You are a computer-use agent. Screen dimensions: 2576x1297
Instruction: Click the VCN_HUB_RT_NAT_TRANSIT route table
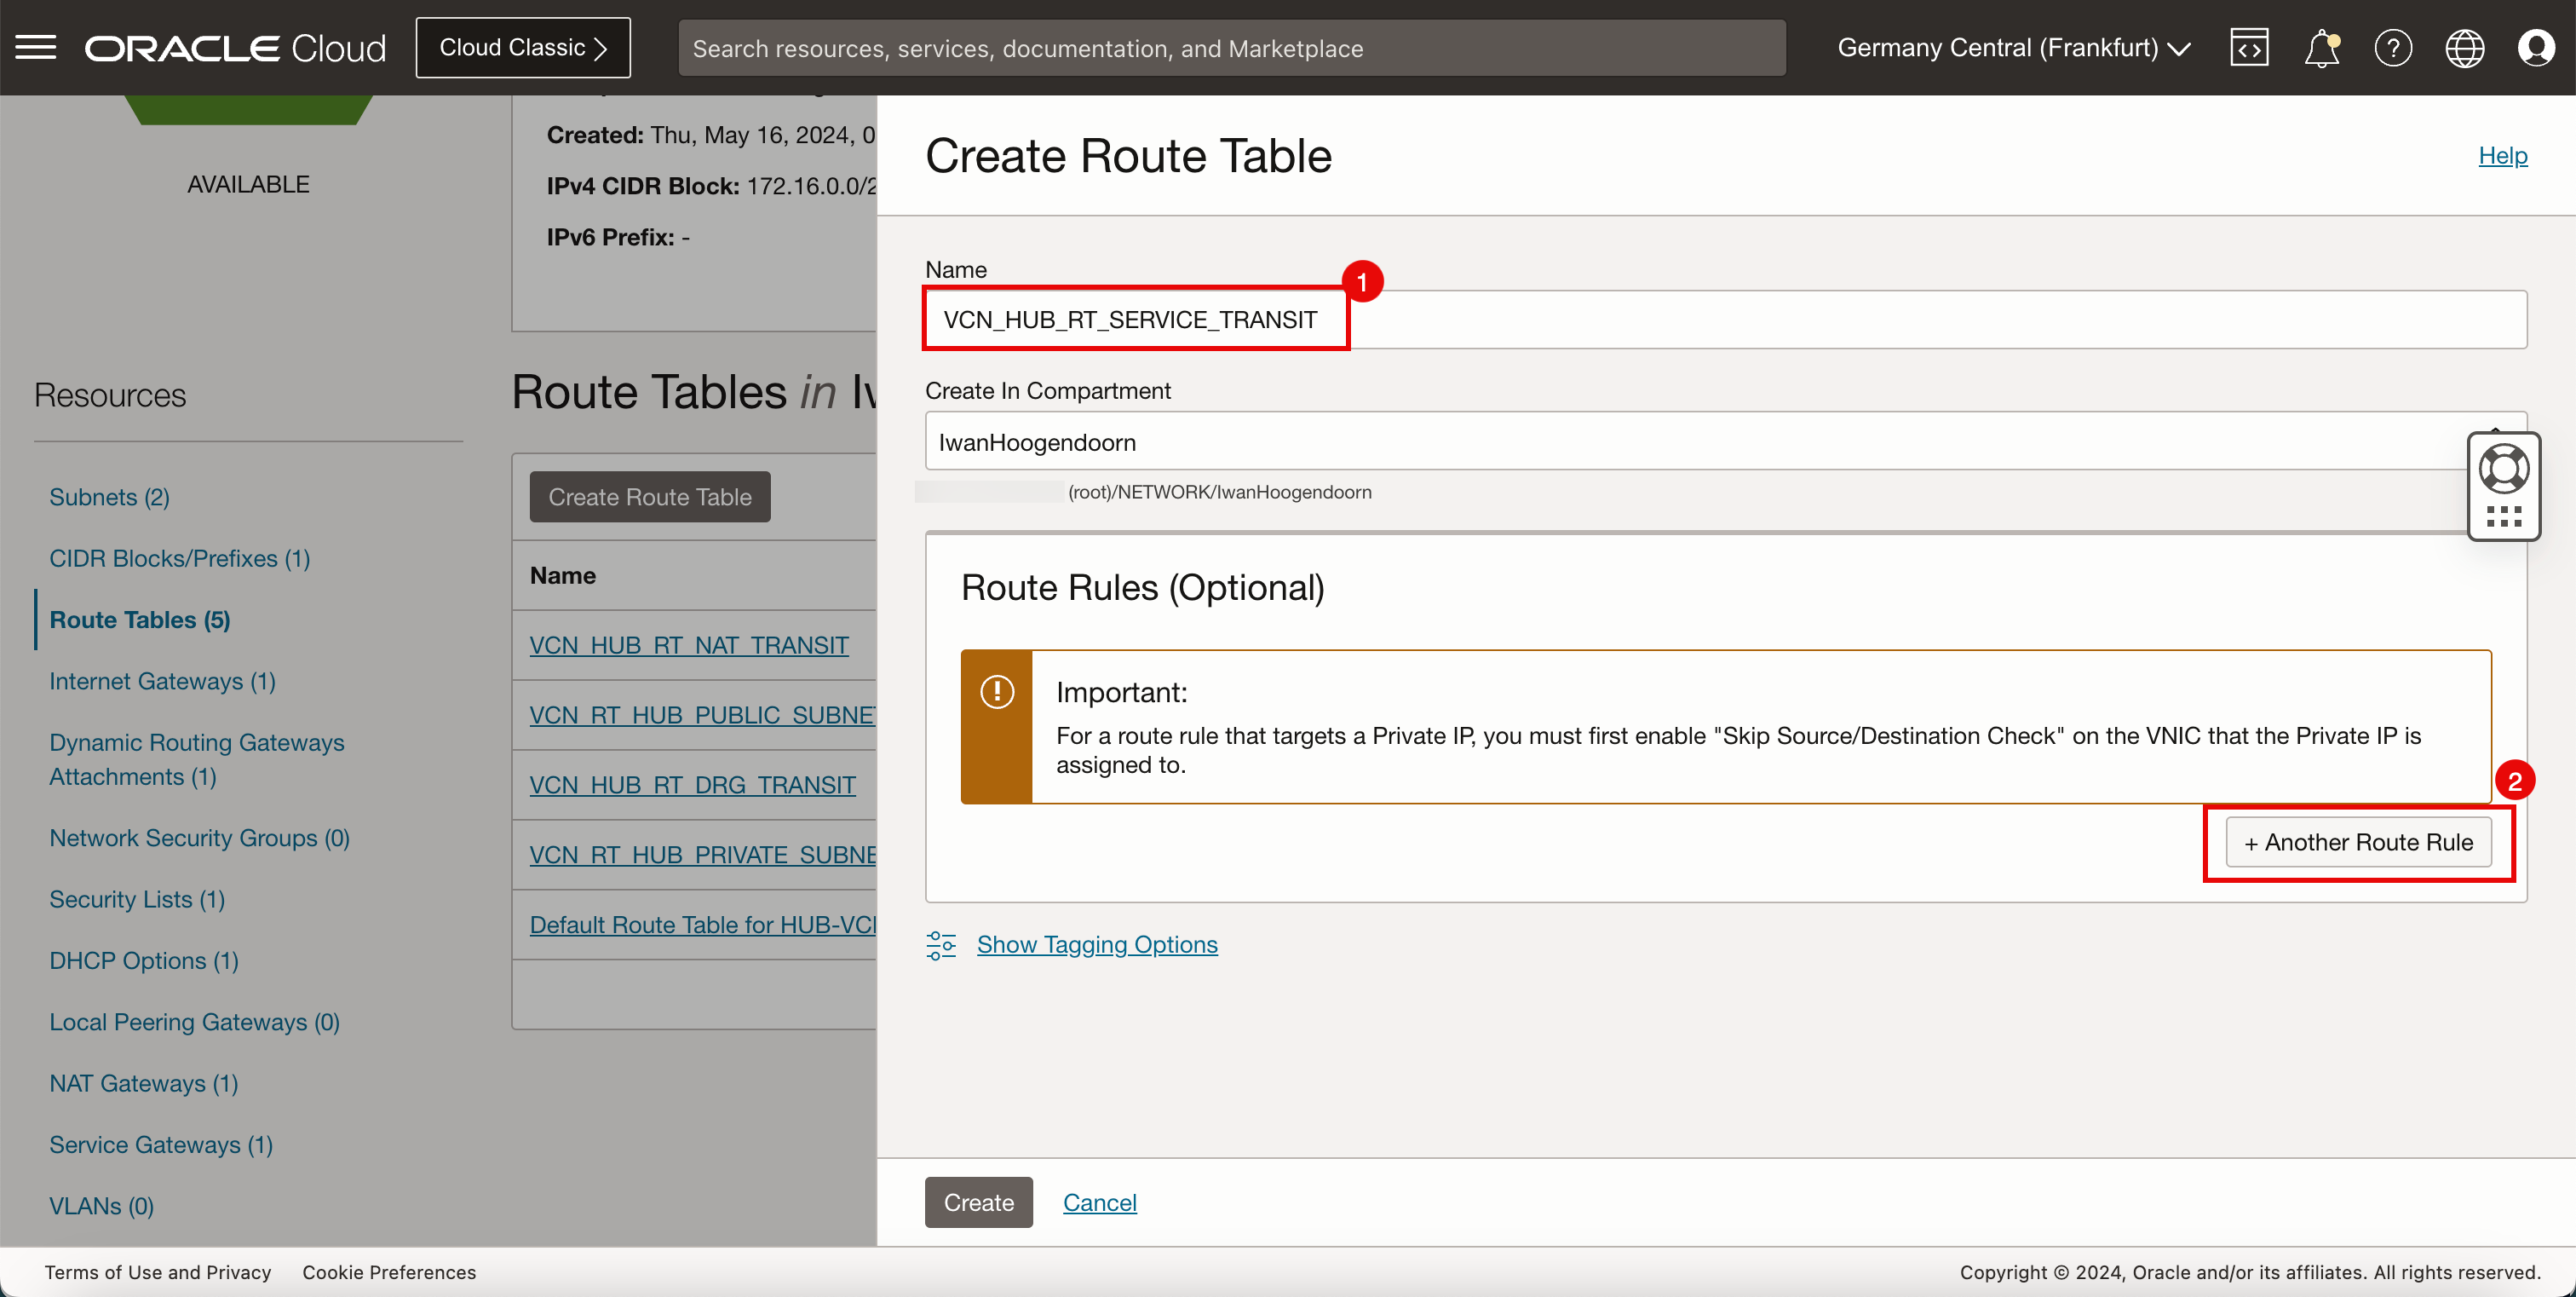687,643
